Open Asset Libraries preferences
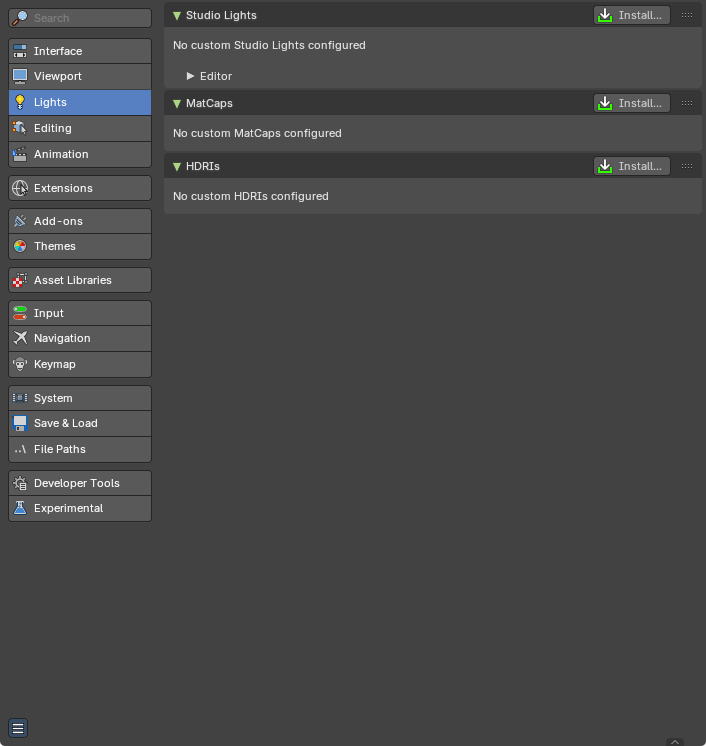706x746 pixels. click(80, 280)
